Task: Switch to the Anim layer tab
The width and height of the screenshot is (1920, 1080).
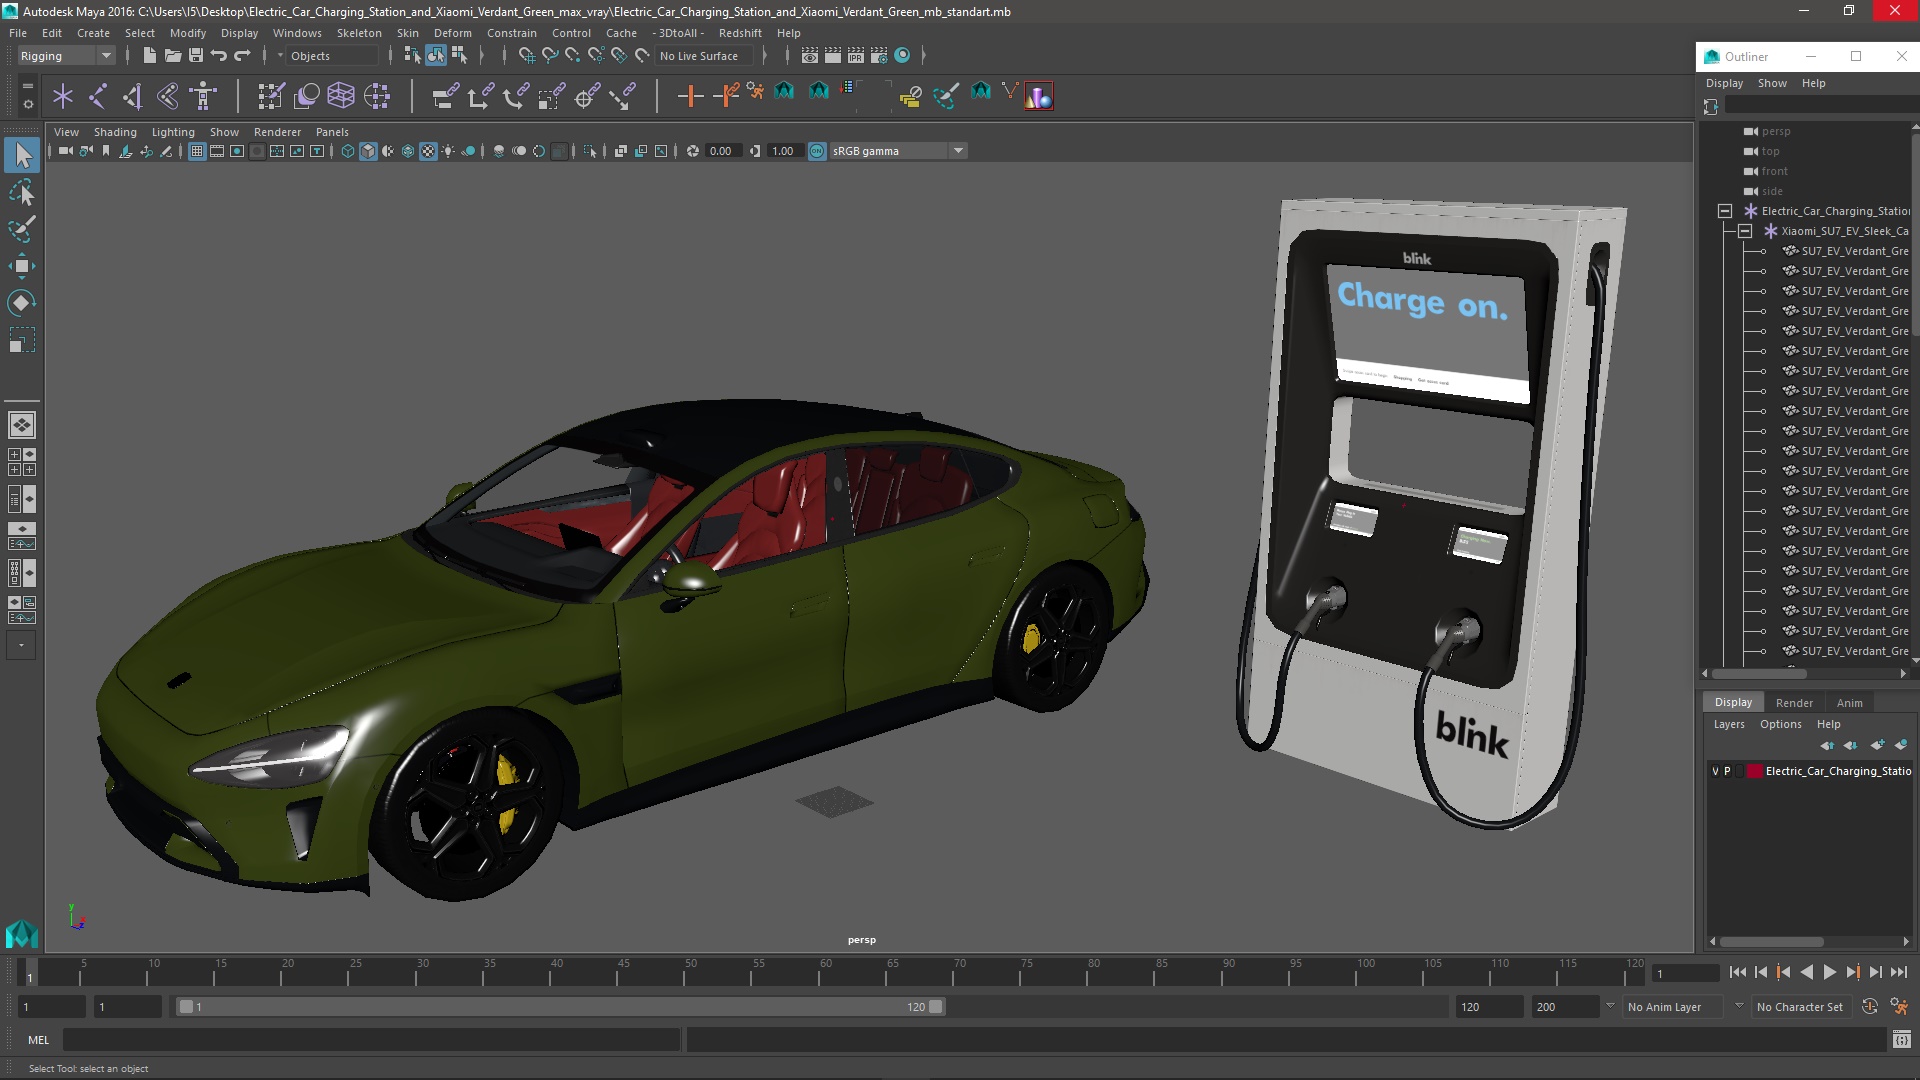Action: (1849, 703)
